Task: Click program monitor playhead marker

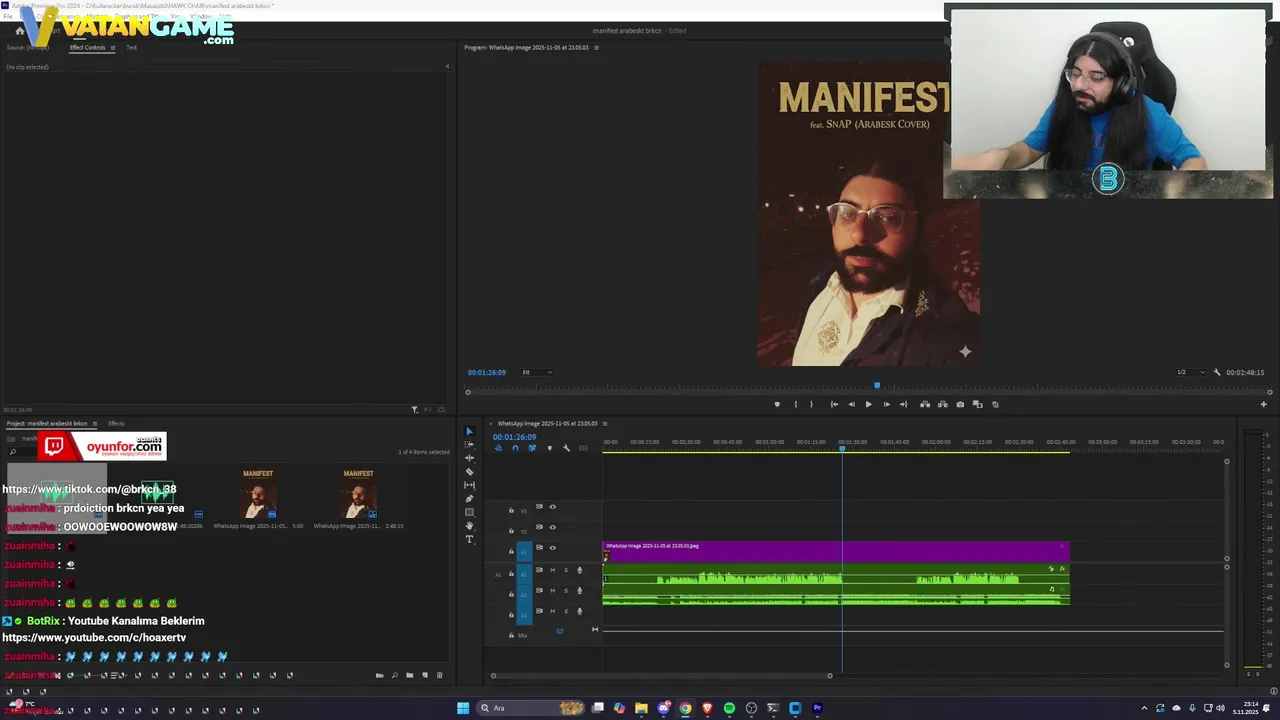Action: [x=877, y=385]
